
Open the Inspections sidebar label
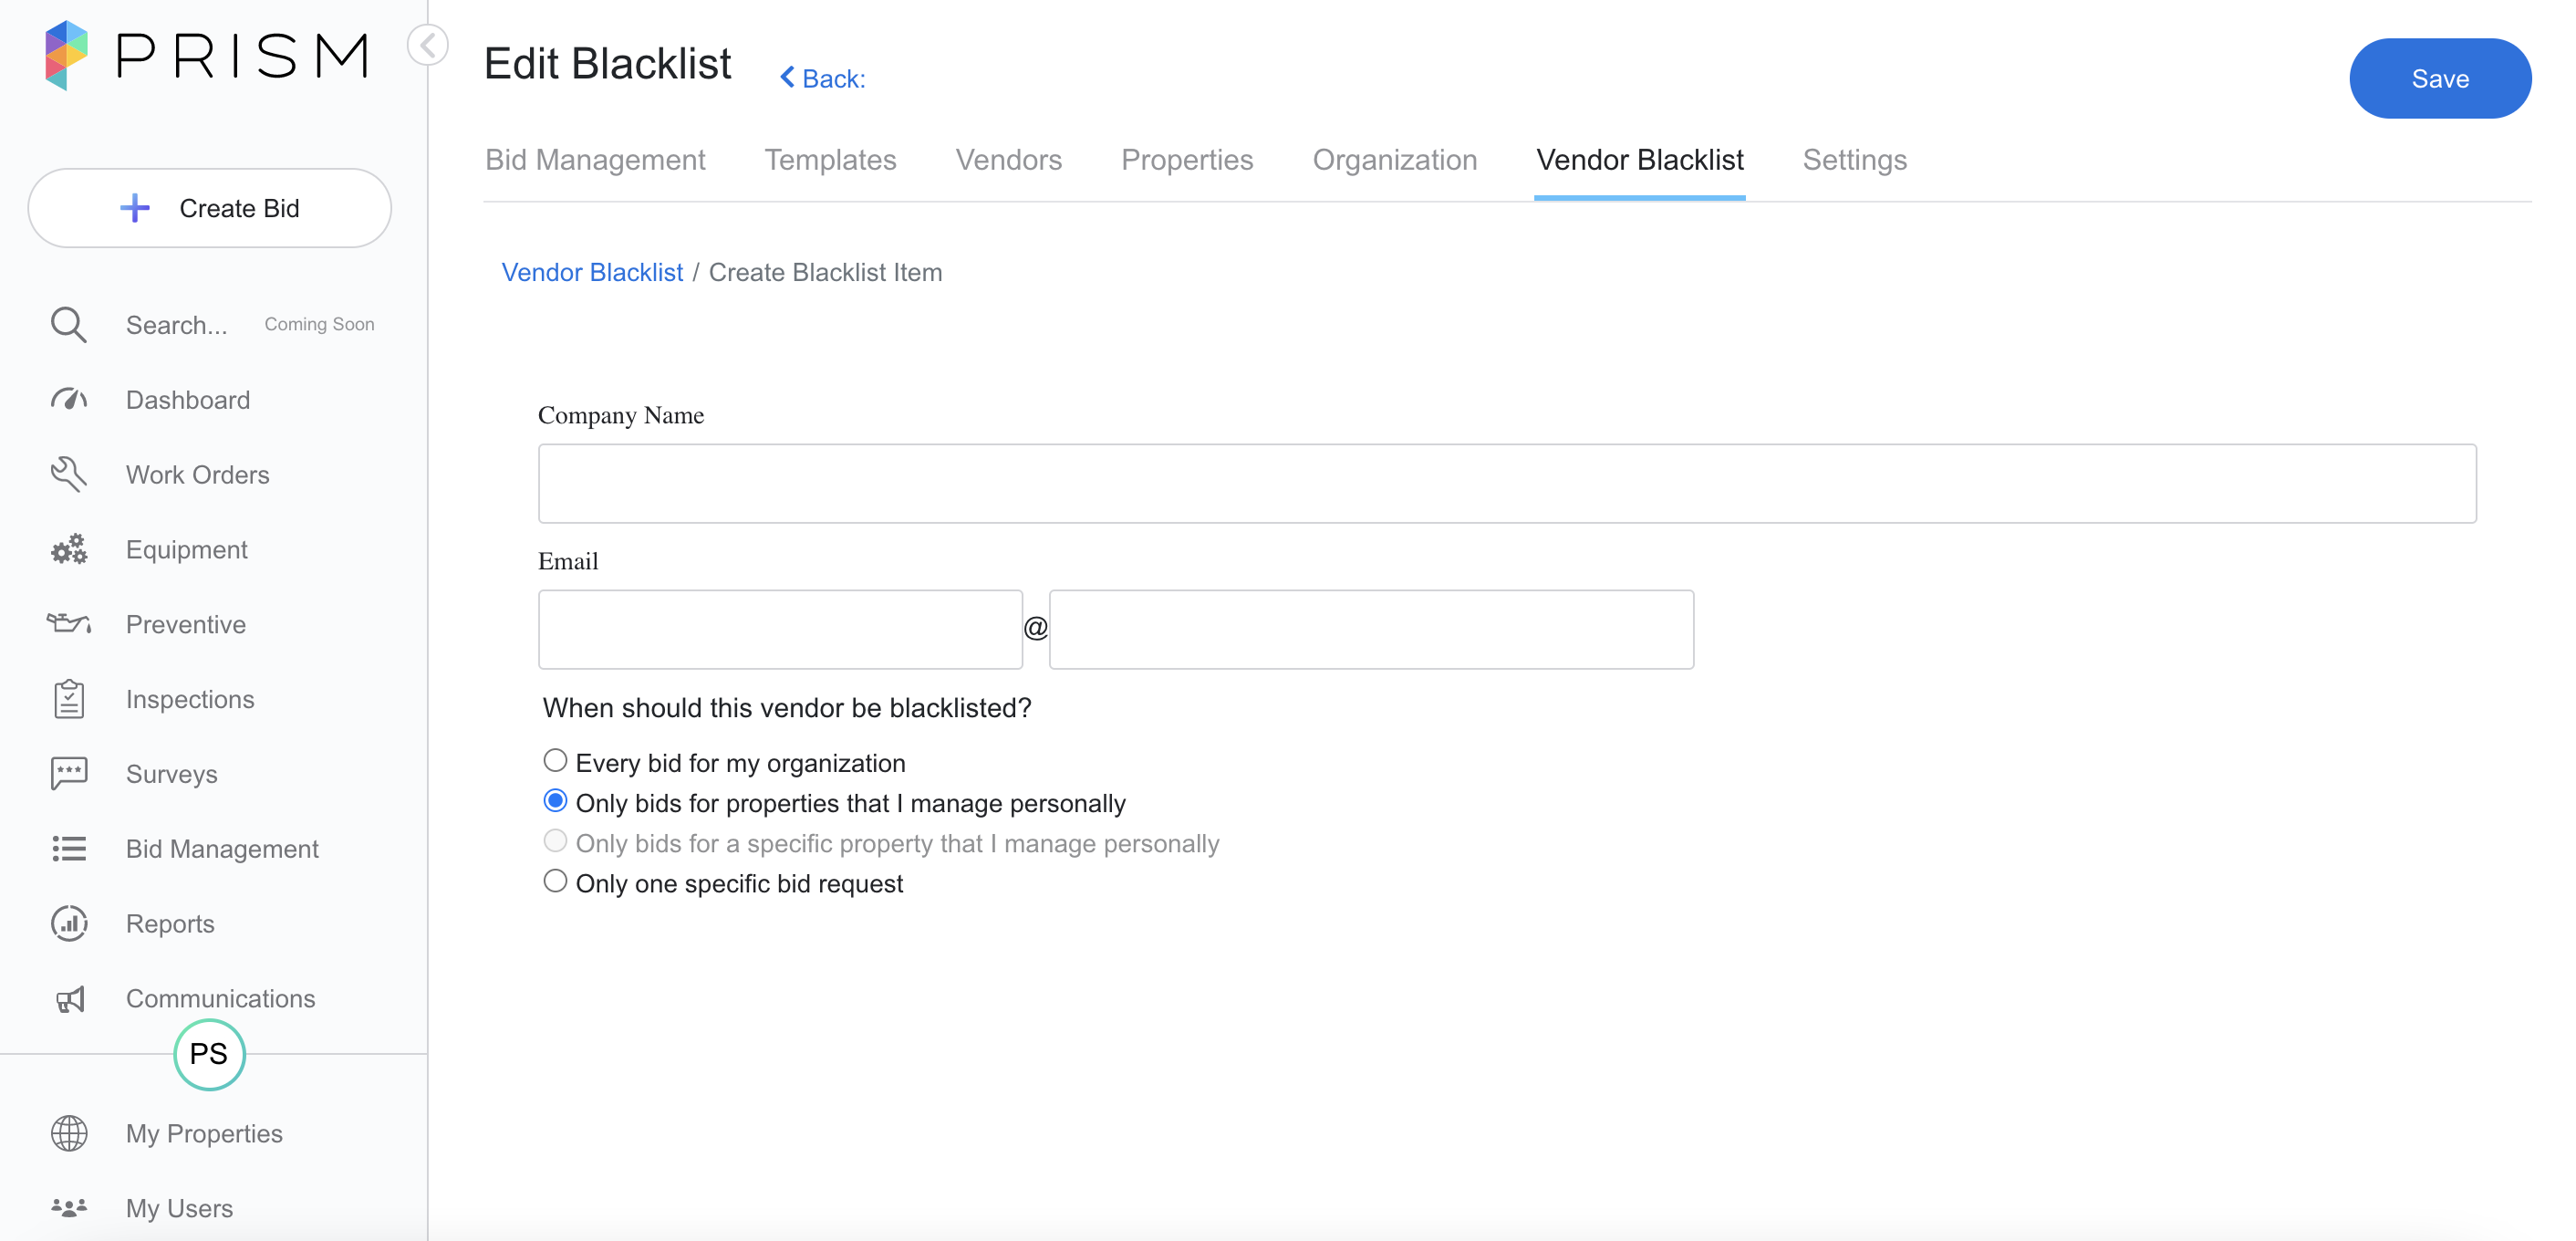(x=190, y=699)
